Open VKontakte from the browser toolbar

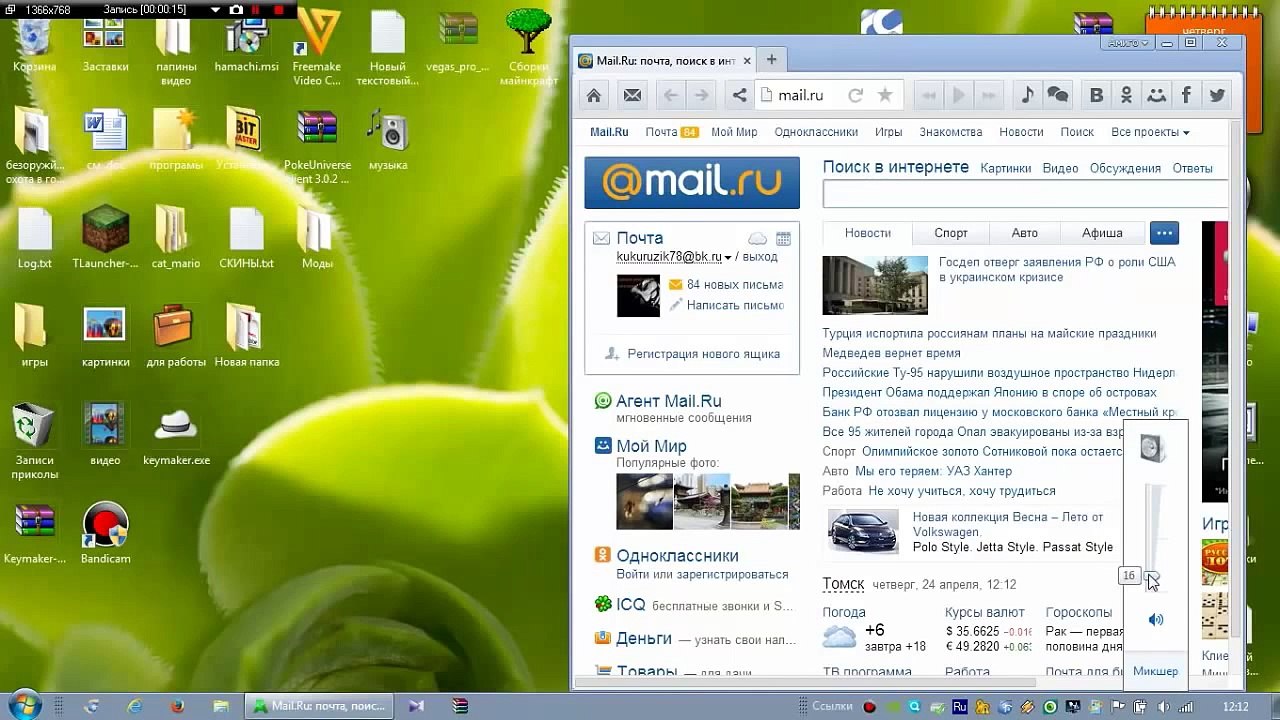pos(1096,95)
